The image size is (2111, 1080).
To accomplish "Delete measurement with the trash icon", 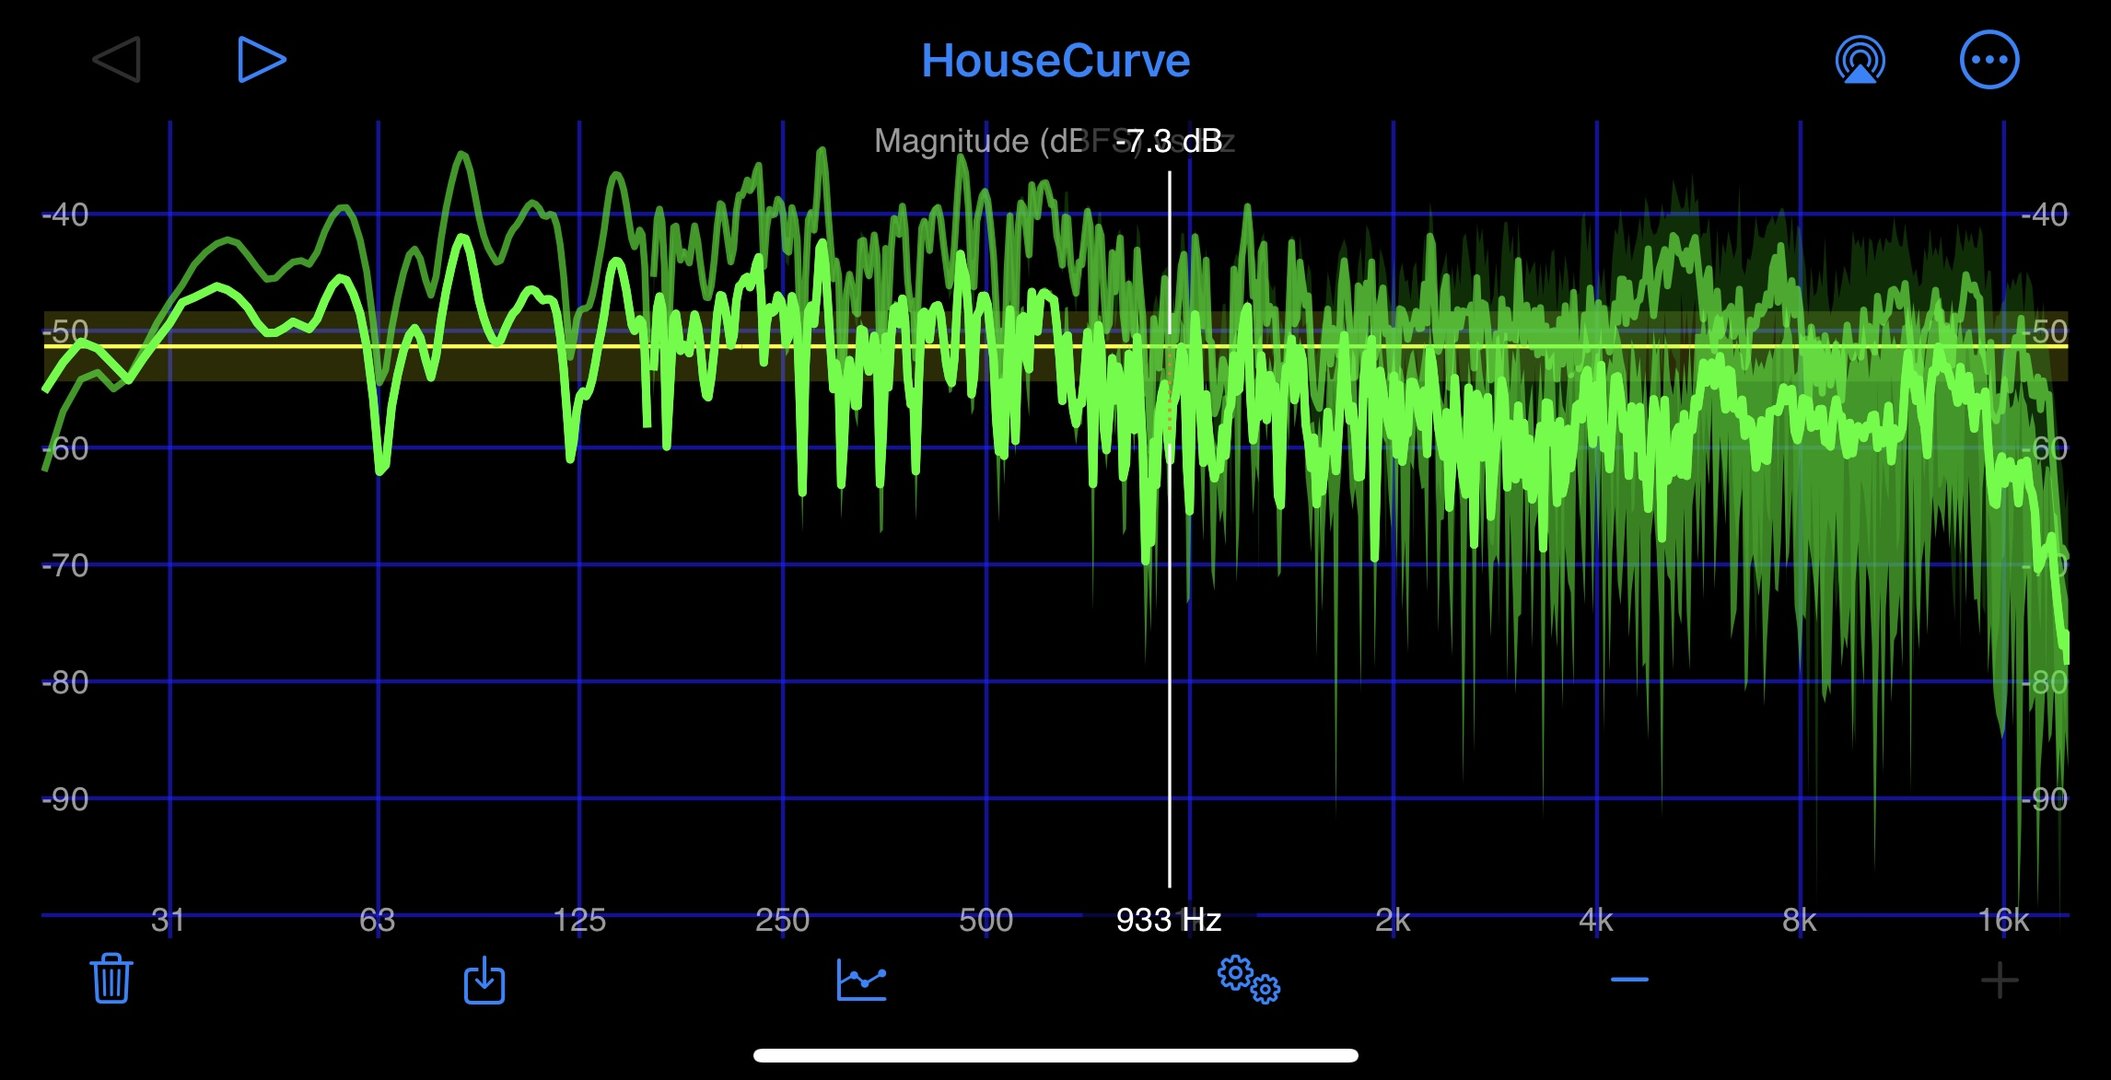I will coord(111,978).
